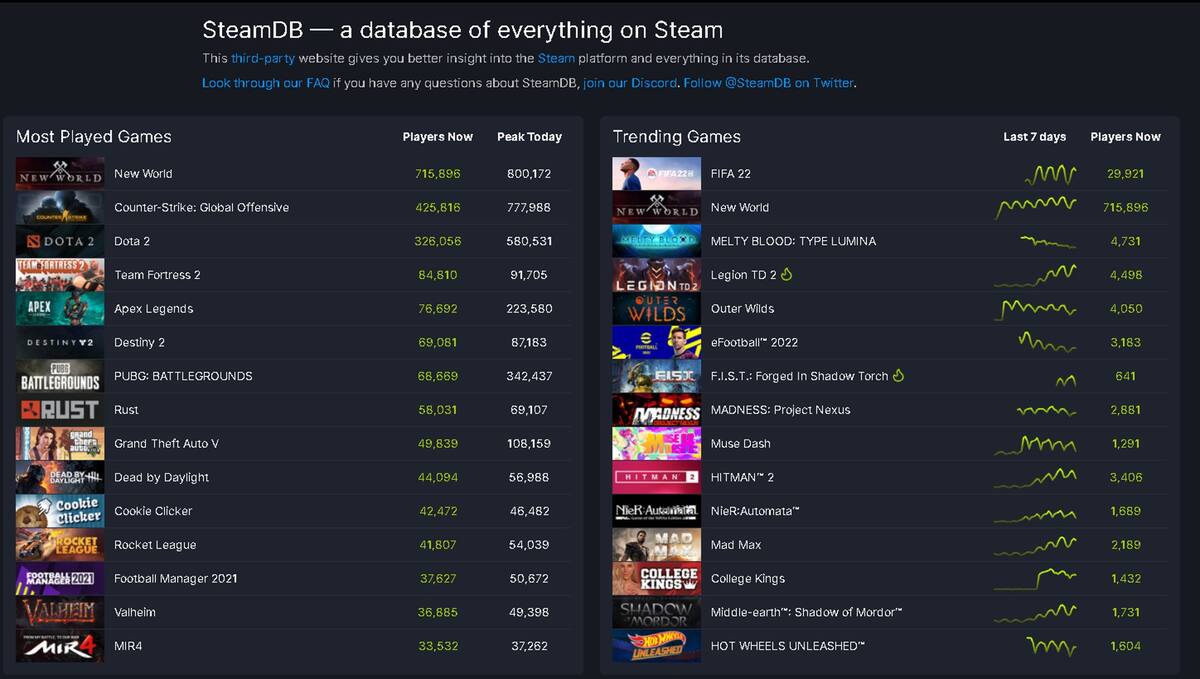Follow the Steam platform link
The height and width of the screenshot is (679, 1200).
click(x=556, y=59)
